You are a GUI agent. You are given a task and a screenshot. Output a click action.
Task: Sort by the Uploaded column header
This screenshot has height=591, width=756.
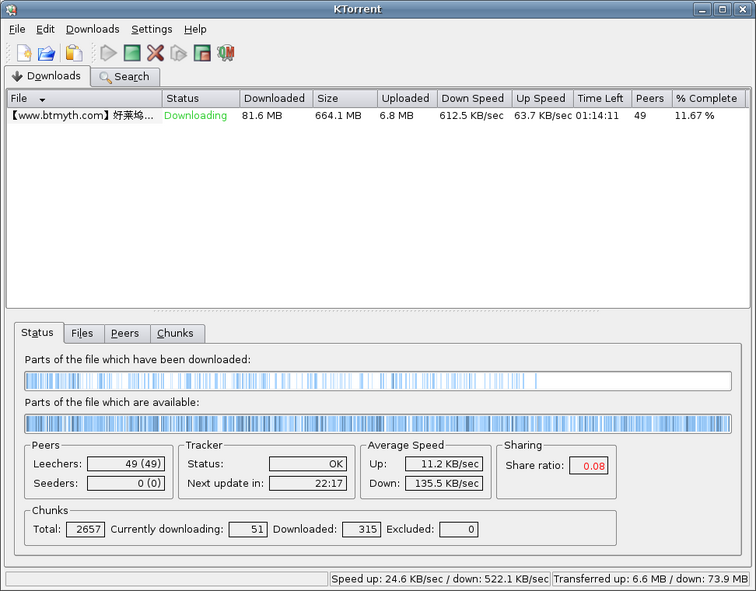[x=407, y=98]
